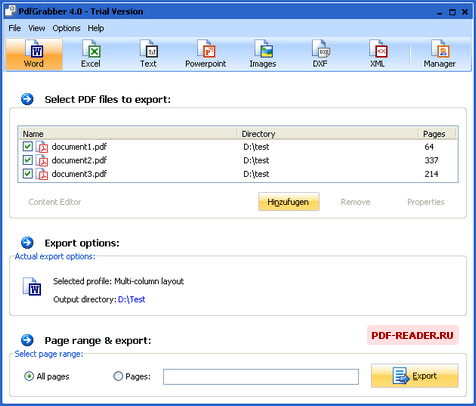Click page count 214 in the list
The width and height of the screenshot is (476, 406).
coord(431,174)
